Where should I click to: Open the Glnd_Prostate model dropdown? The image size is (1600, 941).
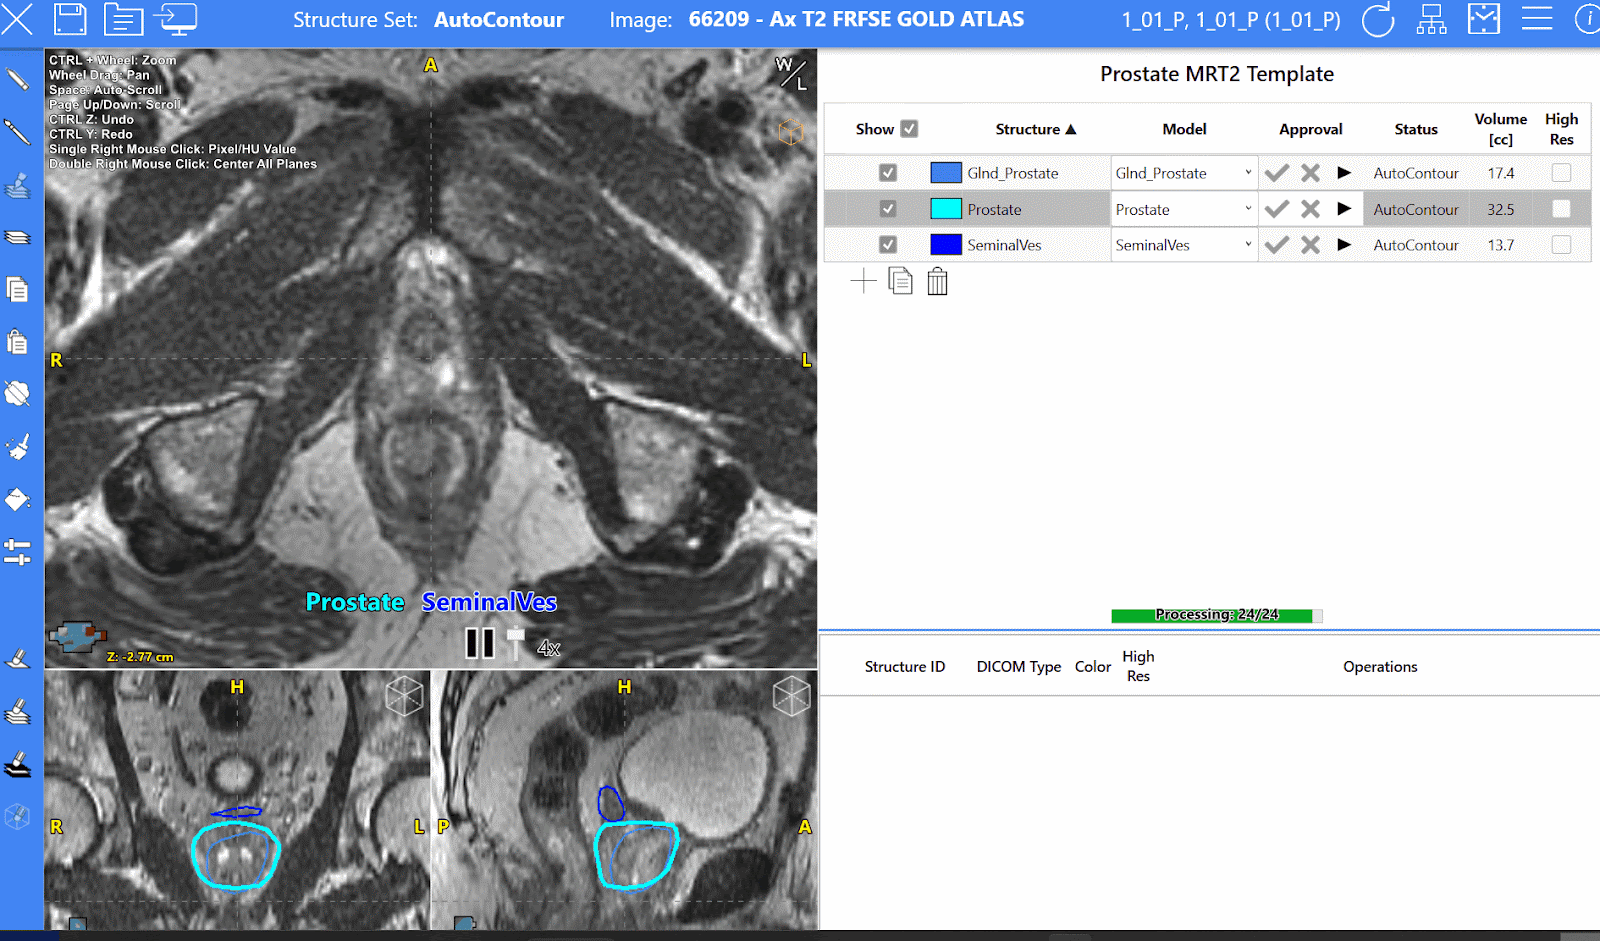pos(1184,173)
